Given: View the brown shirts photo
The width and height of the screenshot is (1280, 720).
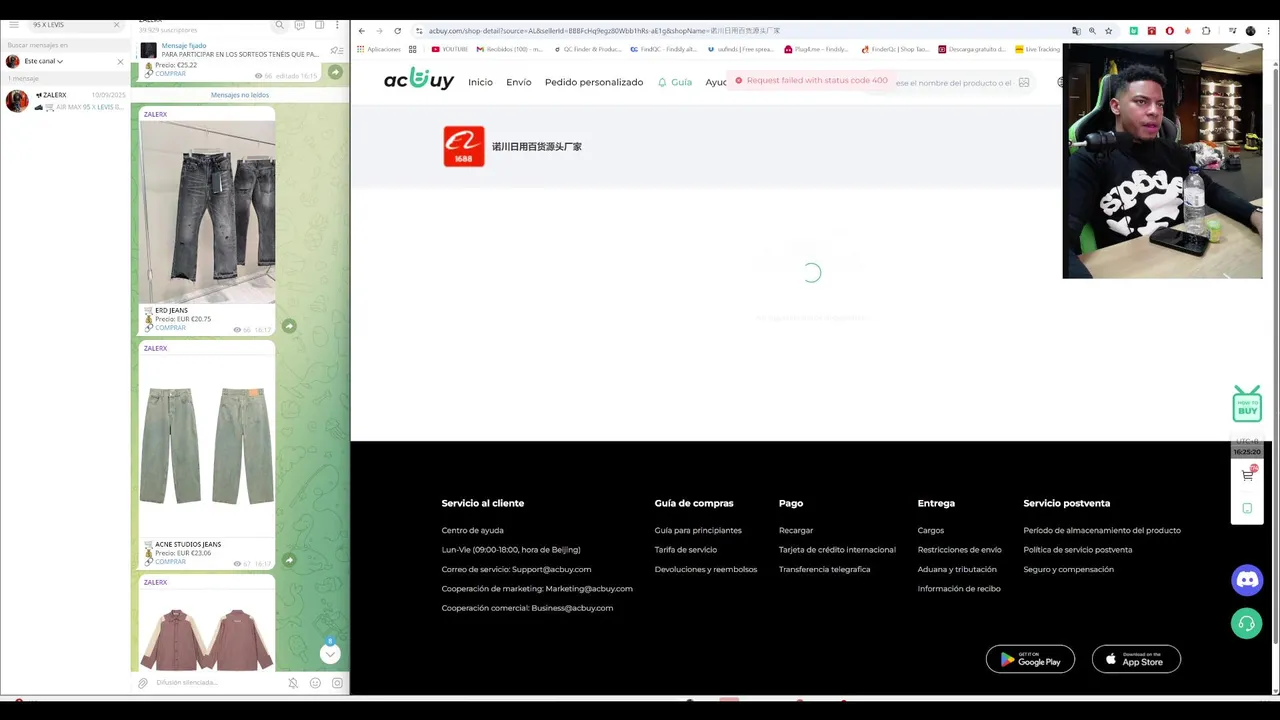Looking at the screenshot, I should pos(207,630).
